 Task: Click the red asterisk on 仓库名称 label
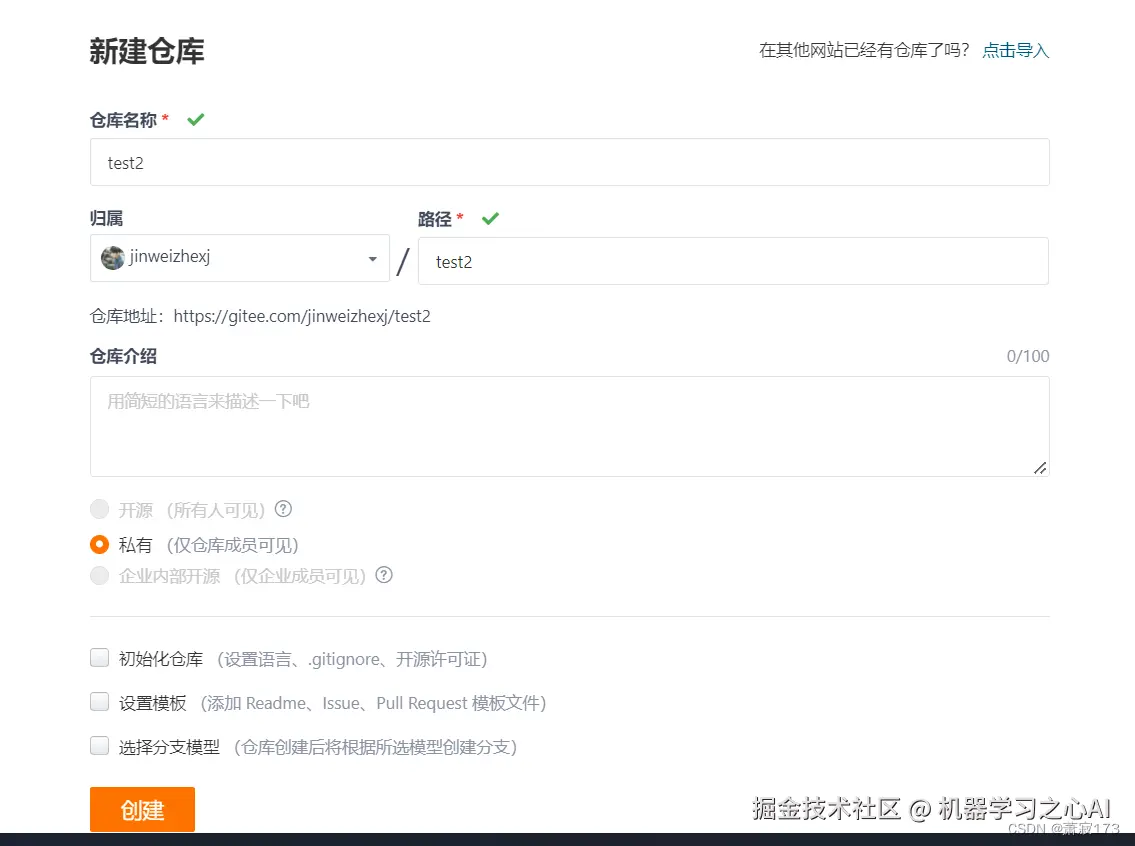pyautogui.click(x=164, y=119)
